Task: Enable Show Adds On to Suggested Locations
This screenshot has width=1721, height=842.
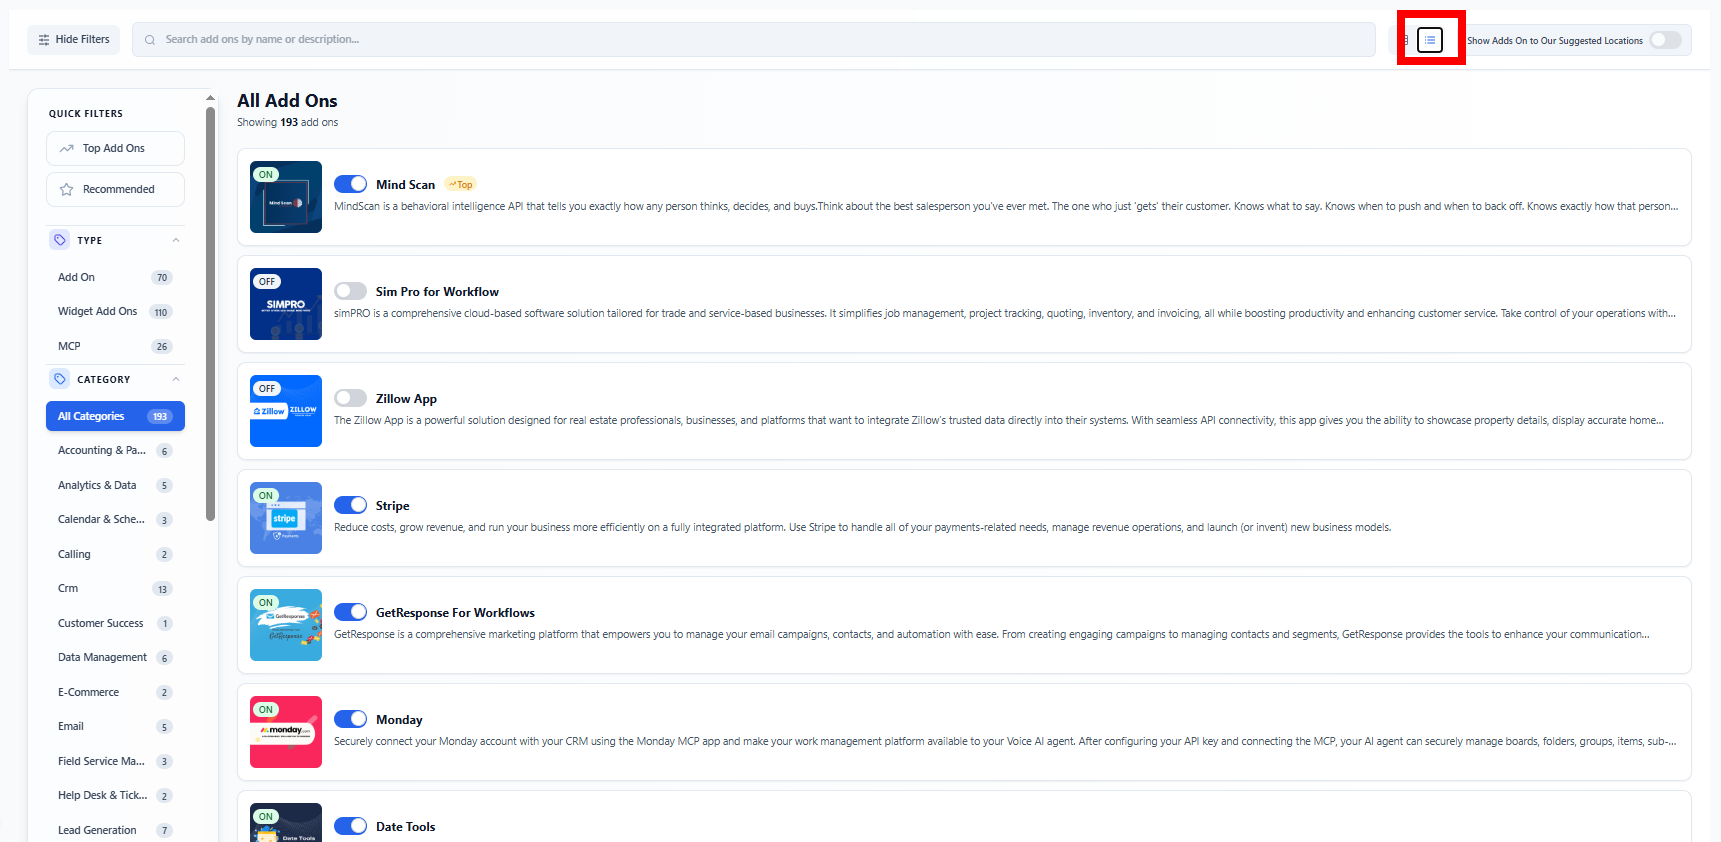Action: (1665, 40)
